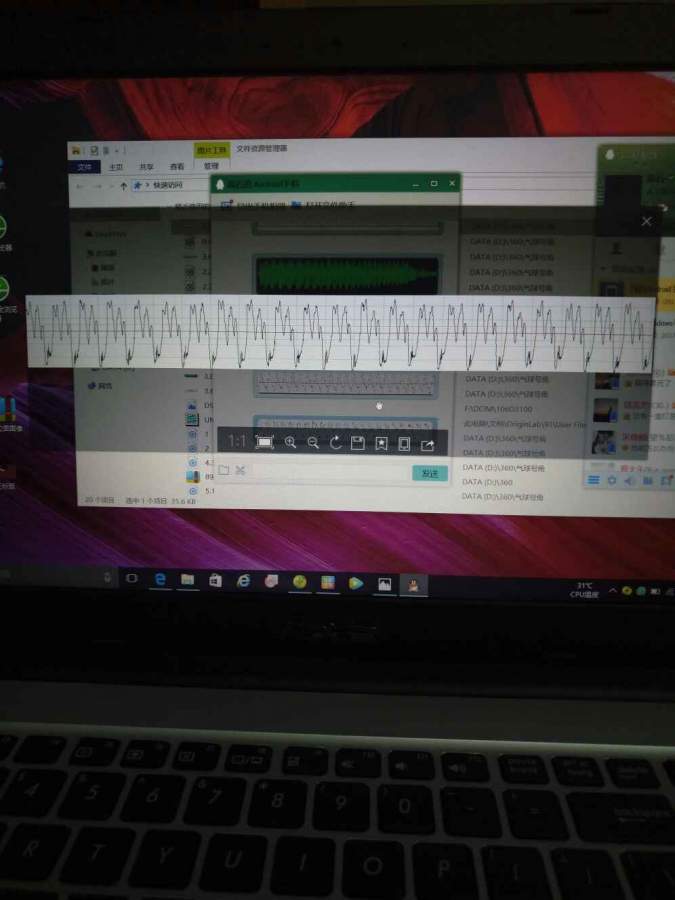Screen dimensions: 675x900
Task: Click the speaker icon in QQ panel bottom
Action: [630, 480]
